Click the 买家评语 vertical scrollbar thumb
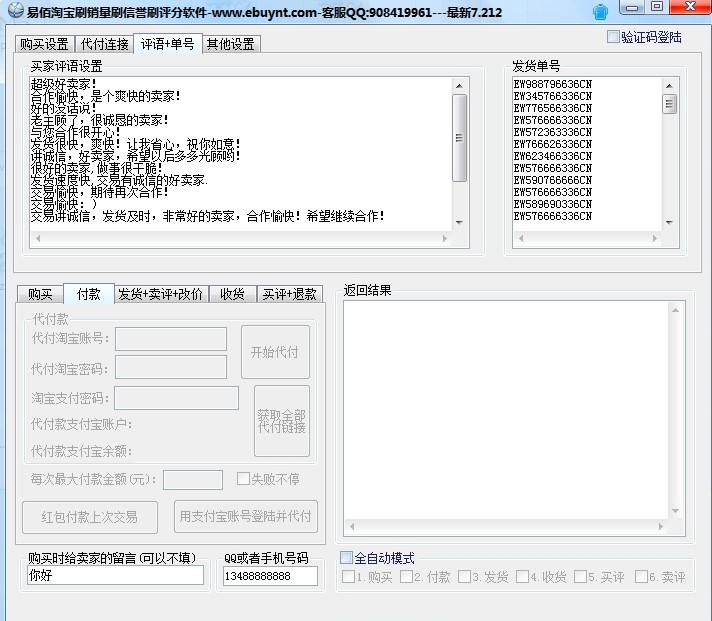This screenshot has height=621, width=712. tap(460, 138)
